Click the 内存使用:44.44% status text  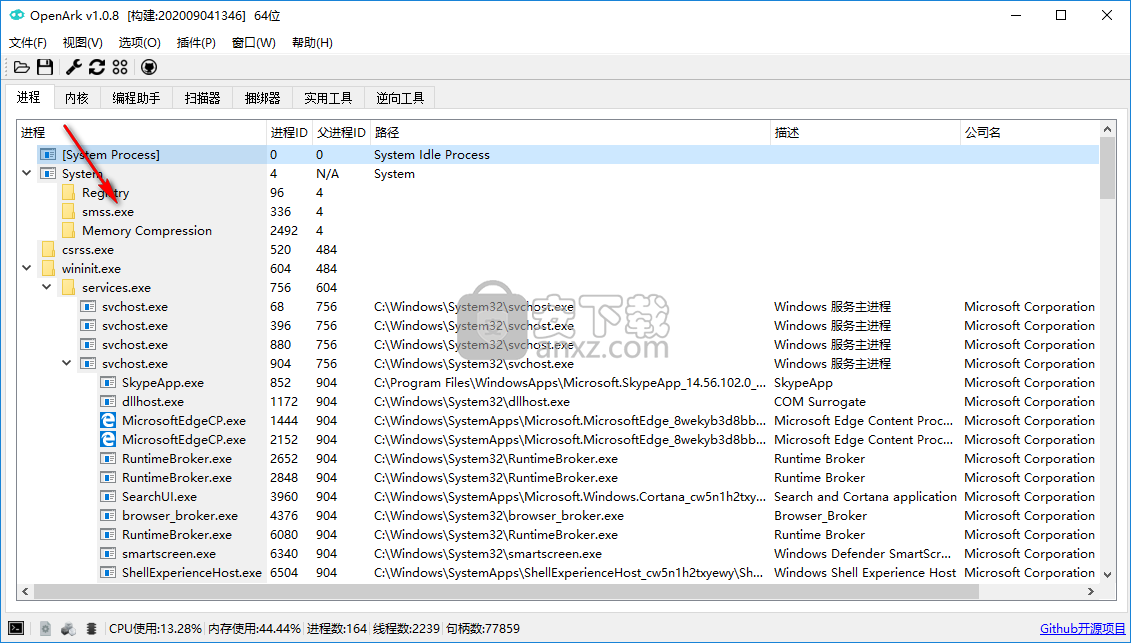pos(254,629)
